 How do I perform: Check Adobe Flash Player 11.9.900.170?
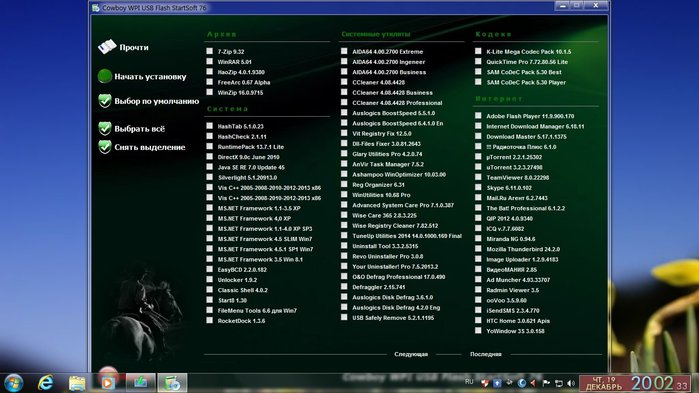coord(478,116)
